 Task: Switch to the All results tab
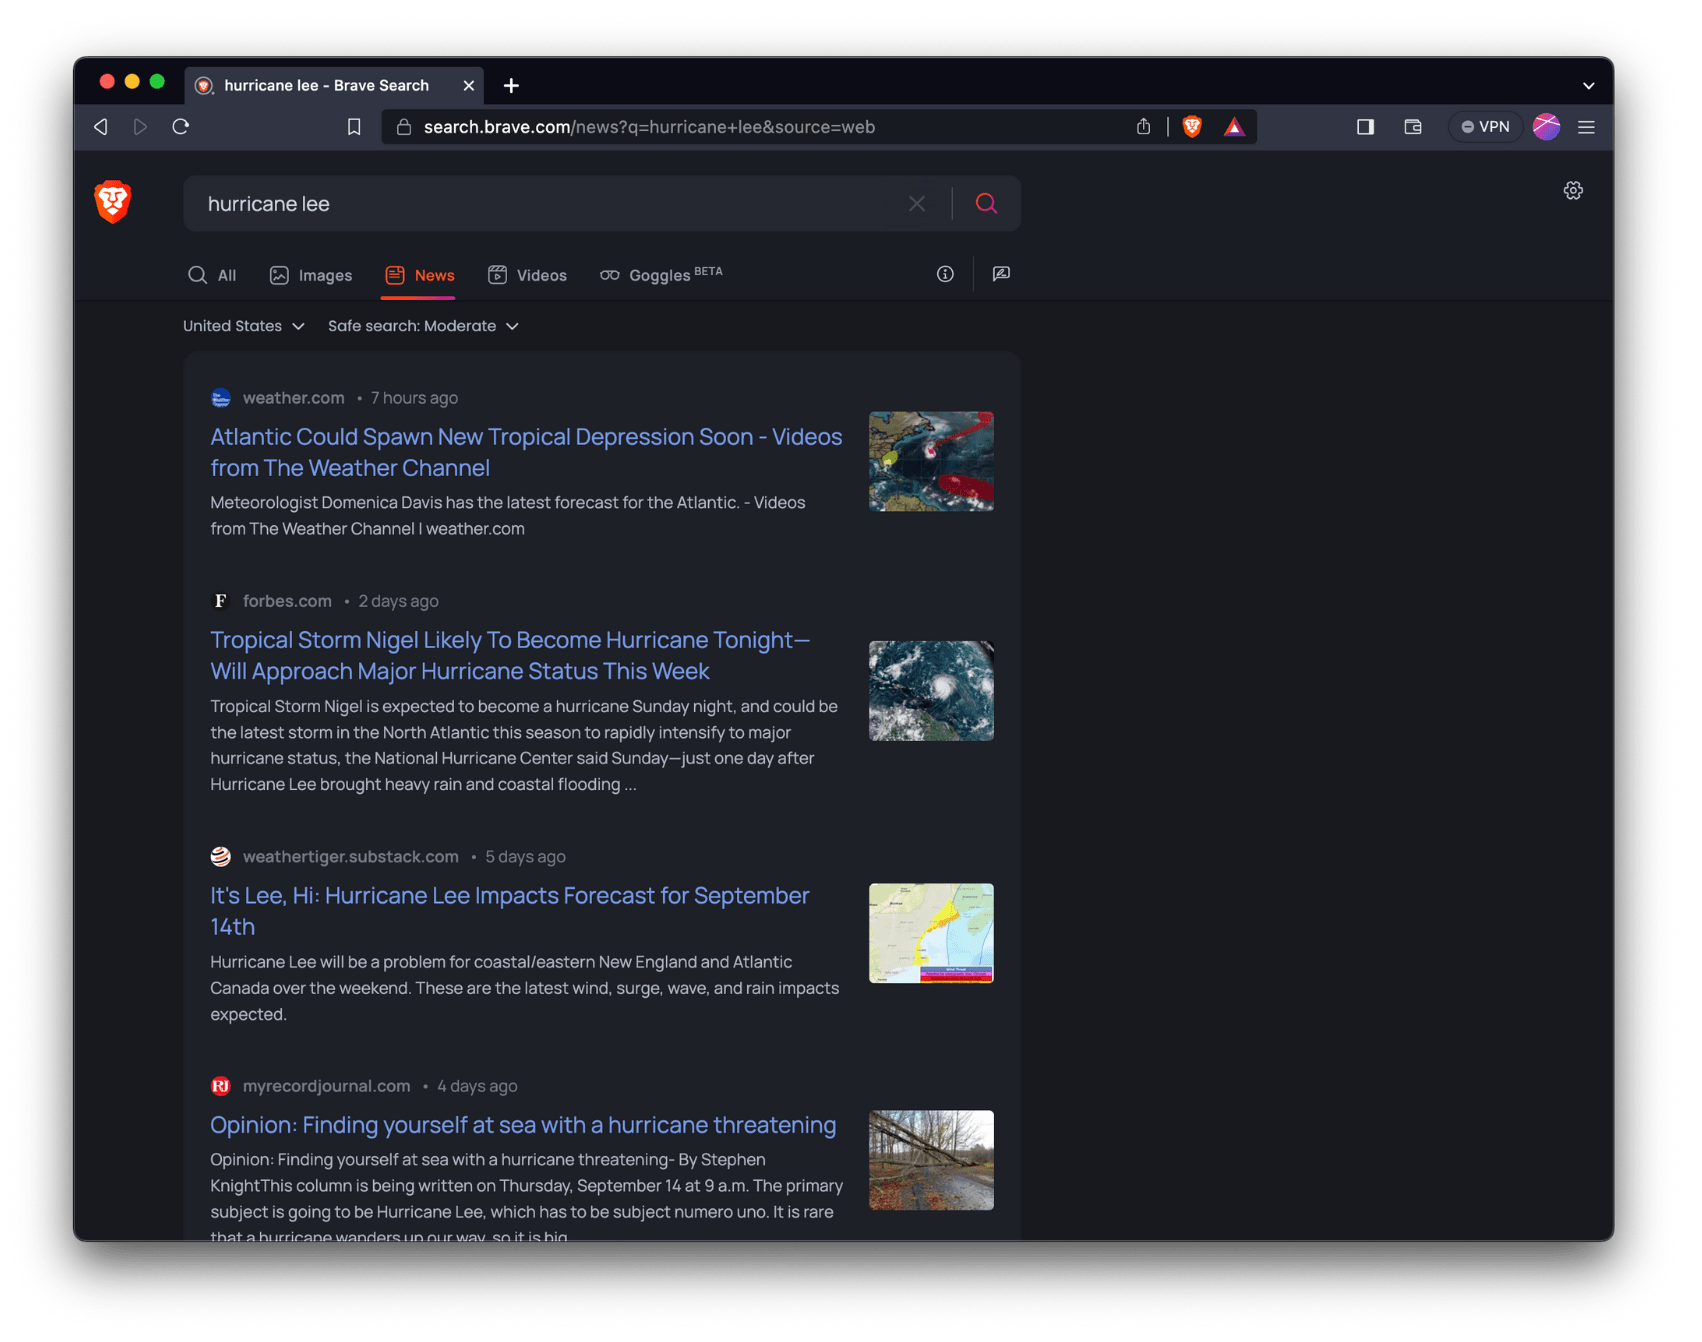tap(212, 275)
